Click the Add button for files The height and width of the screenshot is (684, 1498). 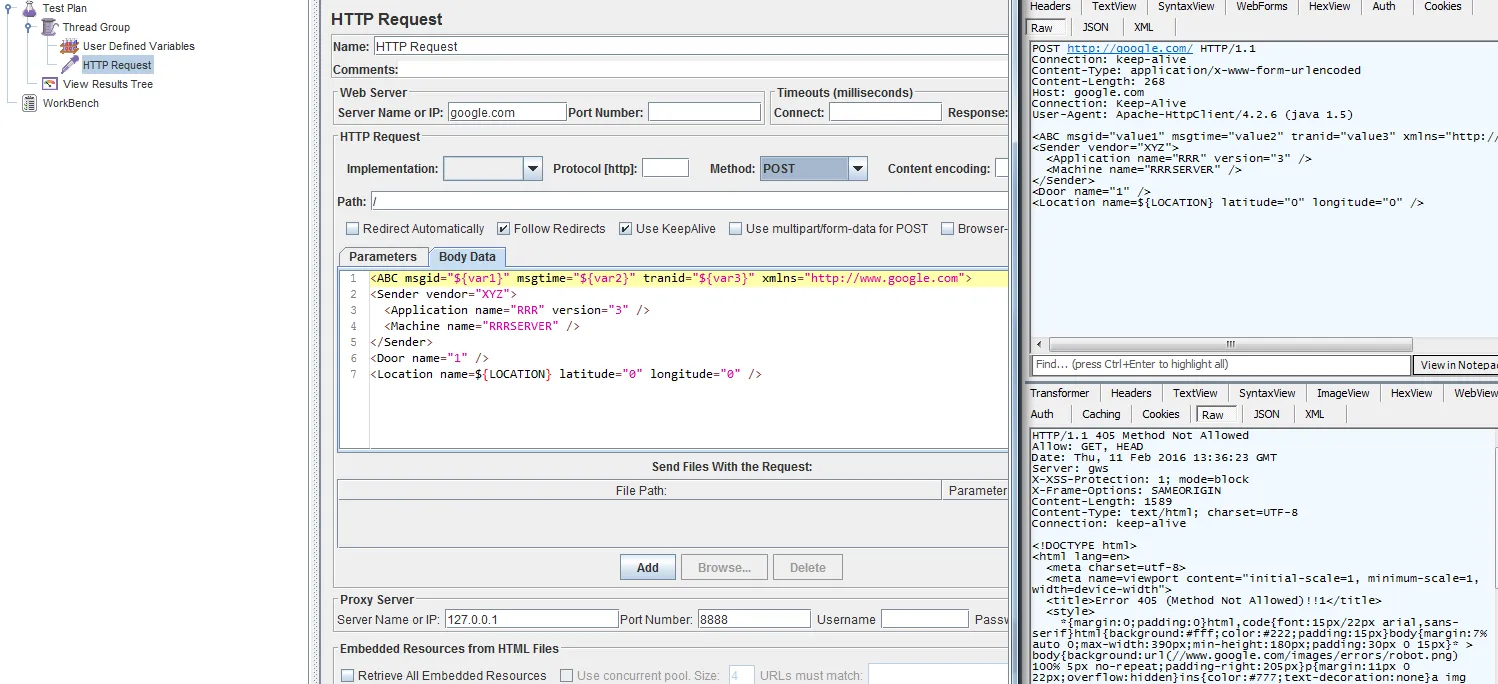pyautogui.click(x=647, y=568)
